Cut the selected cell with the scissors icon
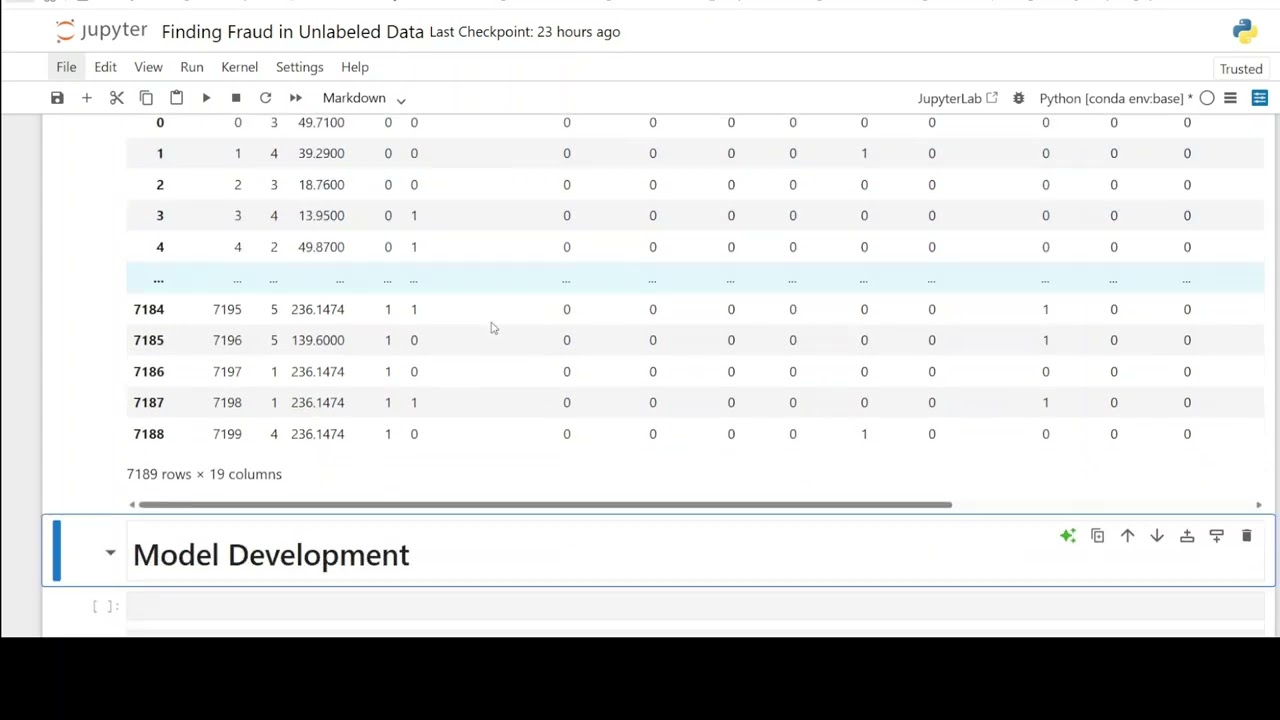The height and width of the screenshot is (720, 1280). click(x=116, y=98)
